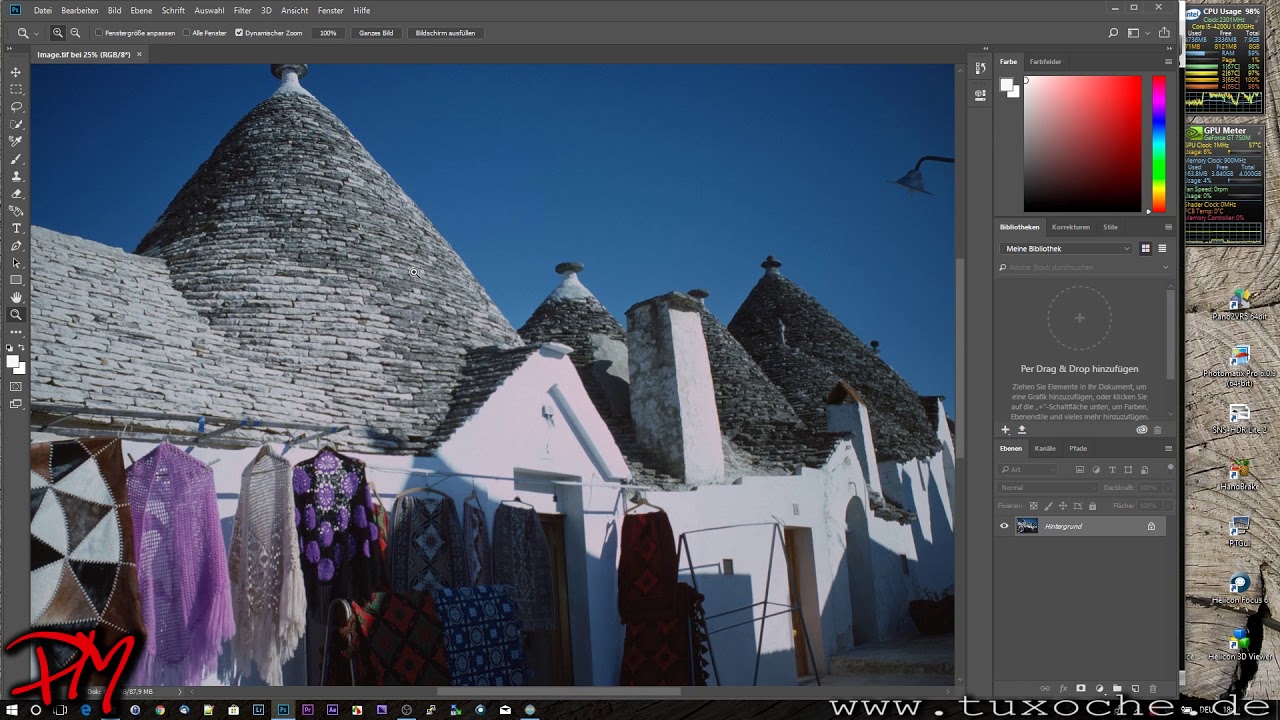Image resolution: width=1280 pixels, height=720 pixels.
Task: Select the Brush tool
Action: (16, 159)
